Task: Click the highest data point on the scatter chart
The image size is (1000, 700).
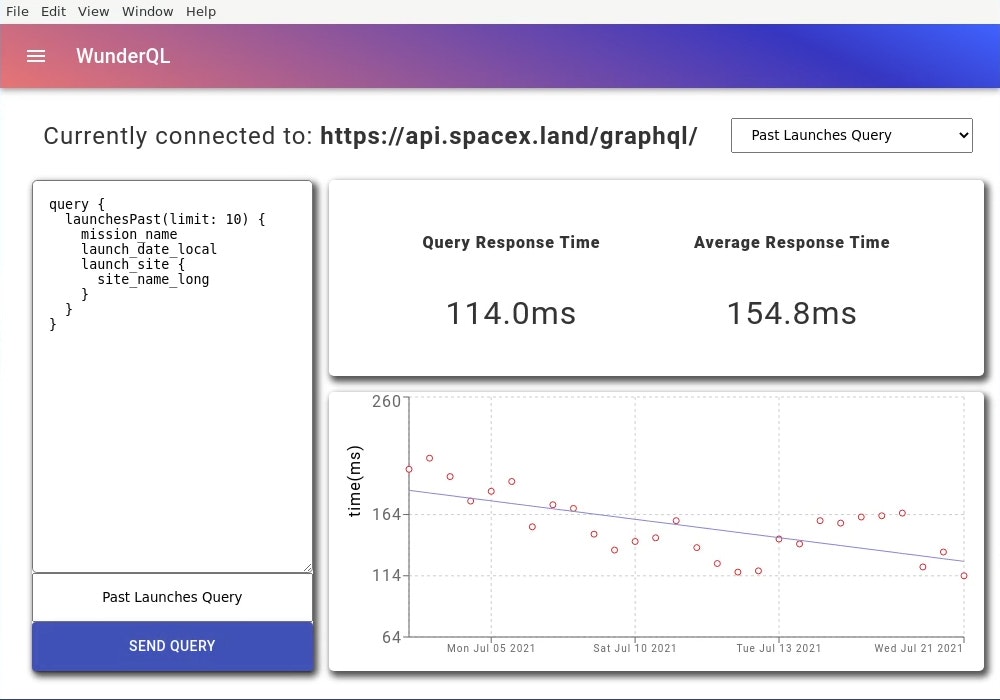Action: pyautogui.click(x=429, y=458)
